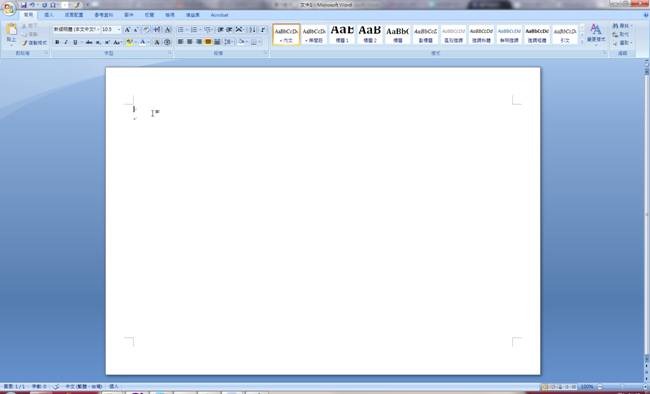This screenshot has height=394, width=650.
Task: Apply the 標題 1 (Heading 1) style
Action: [342, 34]
